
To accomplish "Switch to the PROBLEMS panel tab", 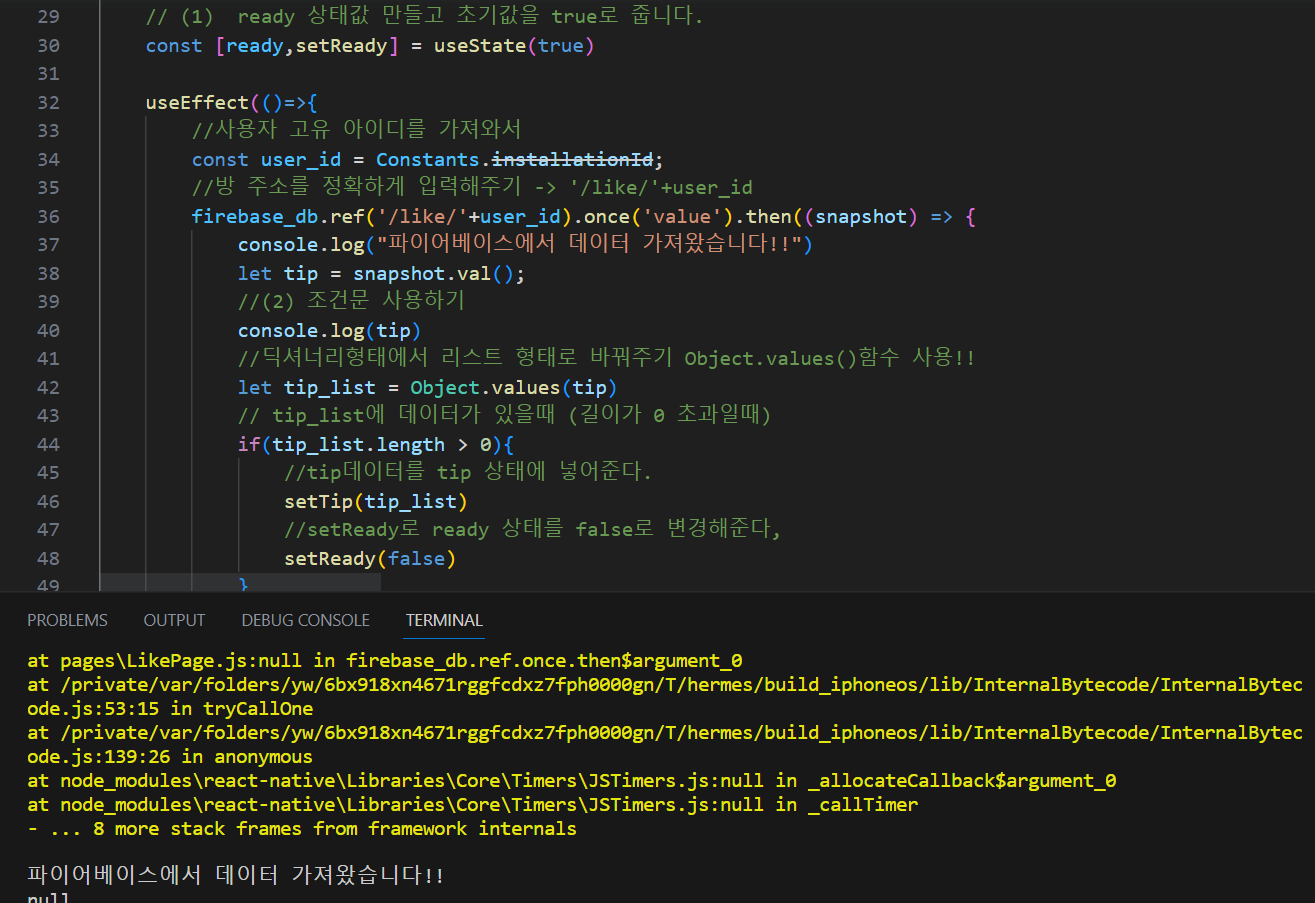I will tap(67, 620).
